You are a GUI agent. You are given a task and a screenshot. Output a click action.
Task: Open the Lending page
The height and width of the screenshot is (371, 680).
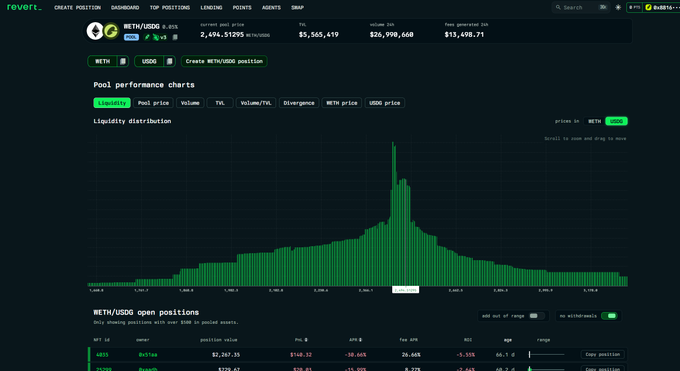(x=211, y=7)
